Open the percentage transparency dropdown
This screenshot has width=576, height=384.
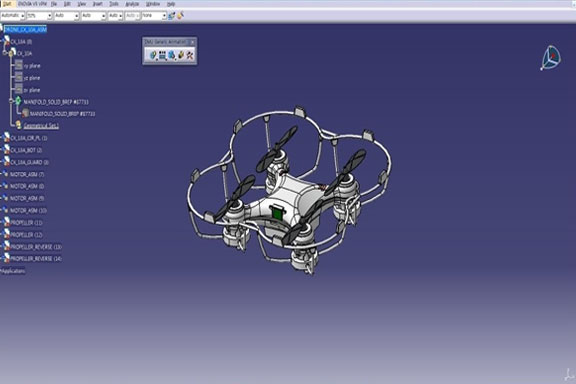pos(39,16)
